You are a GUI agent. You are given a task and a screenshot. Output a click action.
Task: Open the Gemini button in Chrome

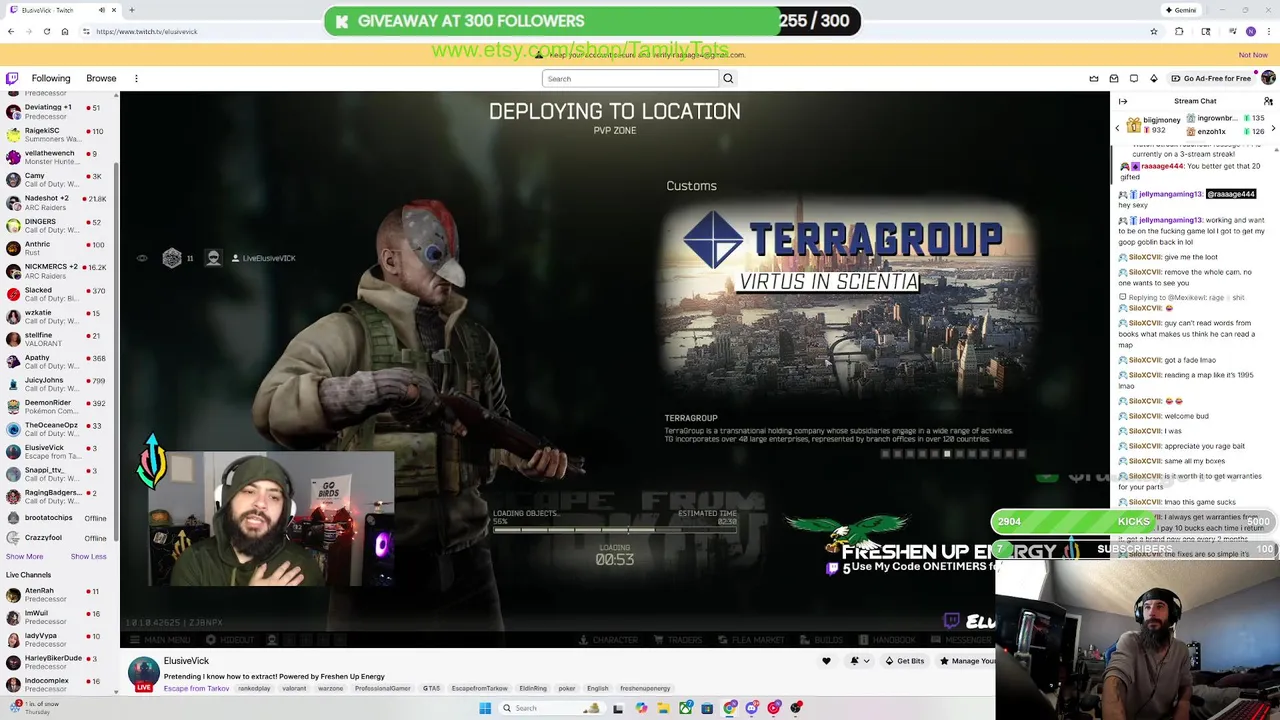pos(1181,10)
